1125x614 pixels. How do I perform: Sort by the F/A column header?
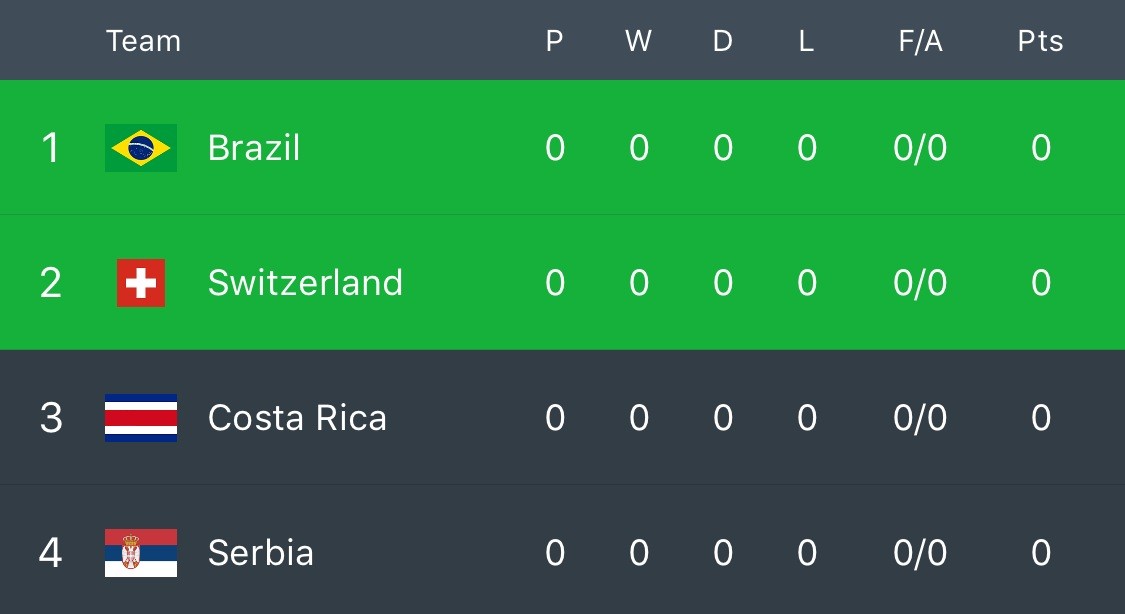tap(921, 41)
